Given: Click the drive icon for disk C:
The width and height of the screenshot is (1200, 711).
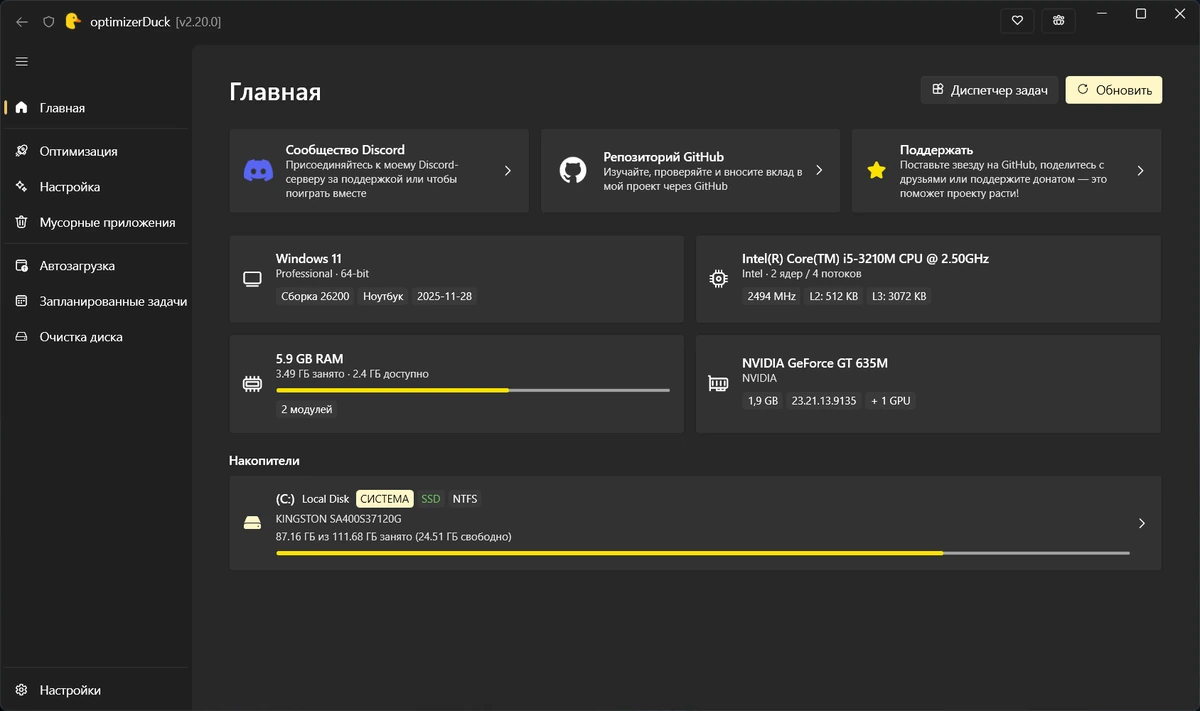Looking at the screenshot, I should 253,523.
